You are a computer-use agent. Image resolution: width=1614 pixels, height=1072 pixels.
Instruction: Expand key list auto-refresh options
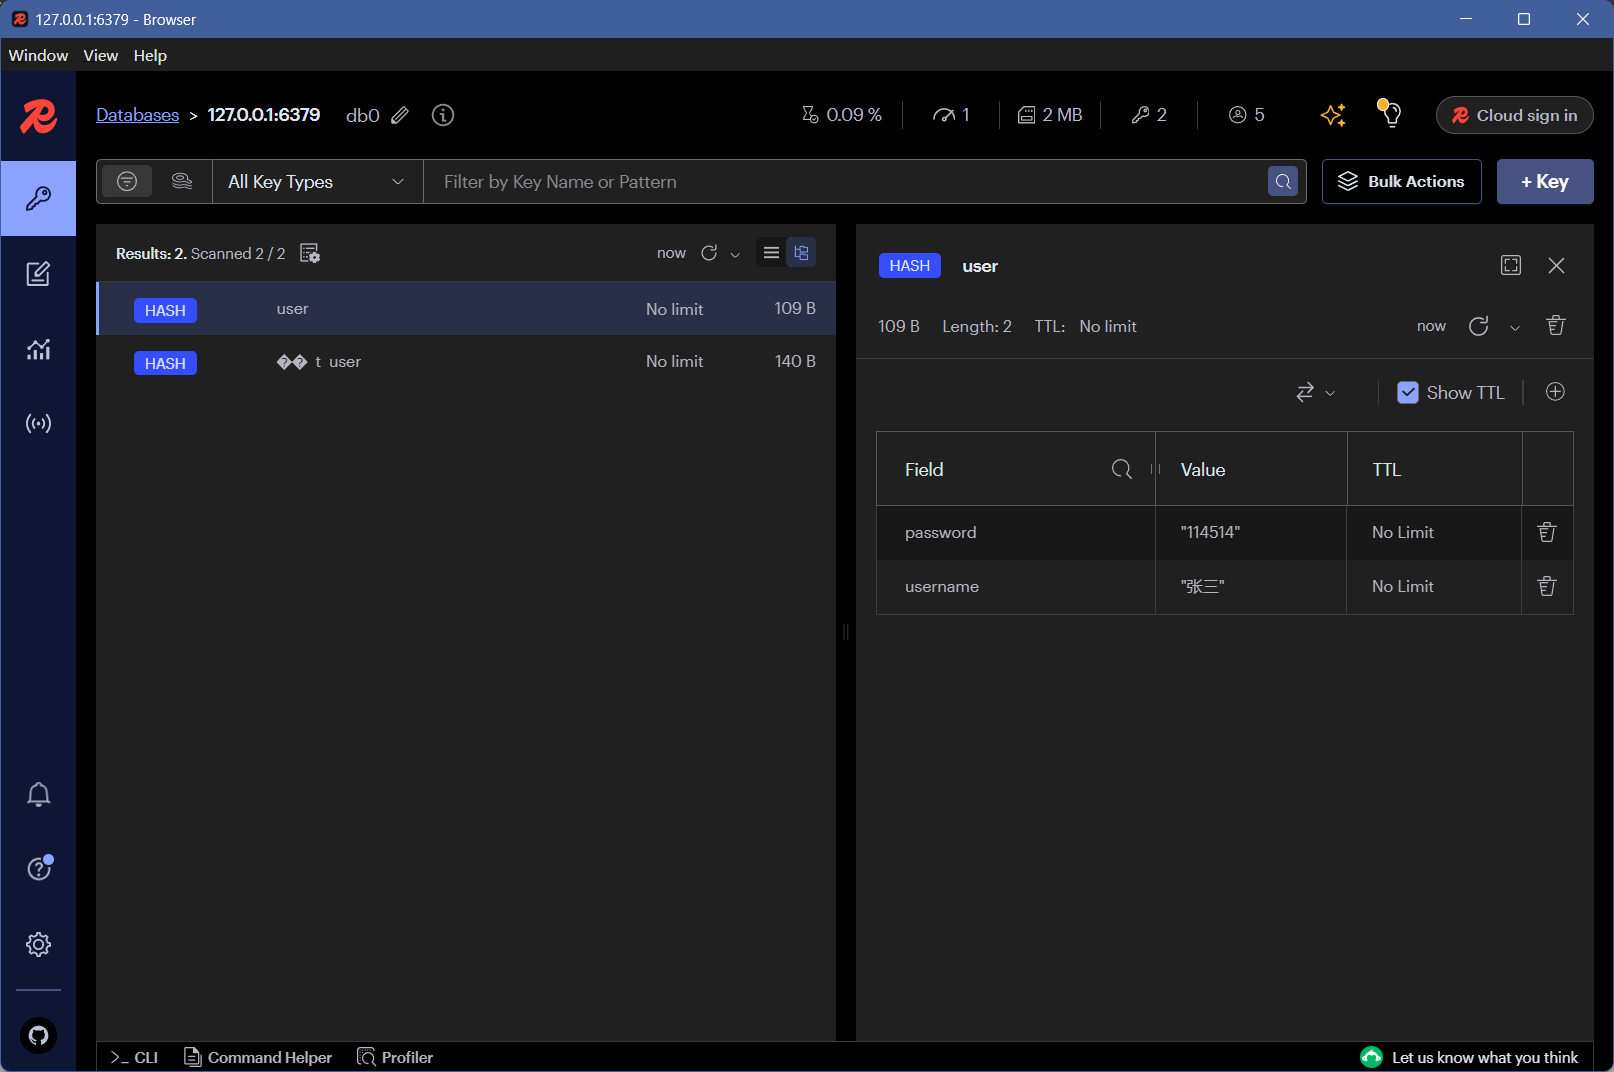coord(735,254)
